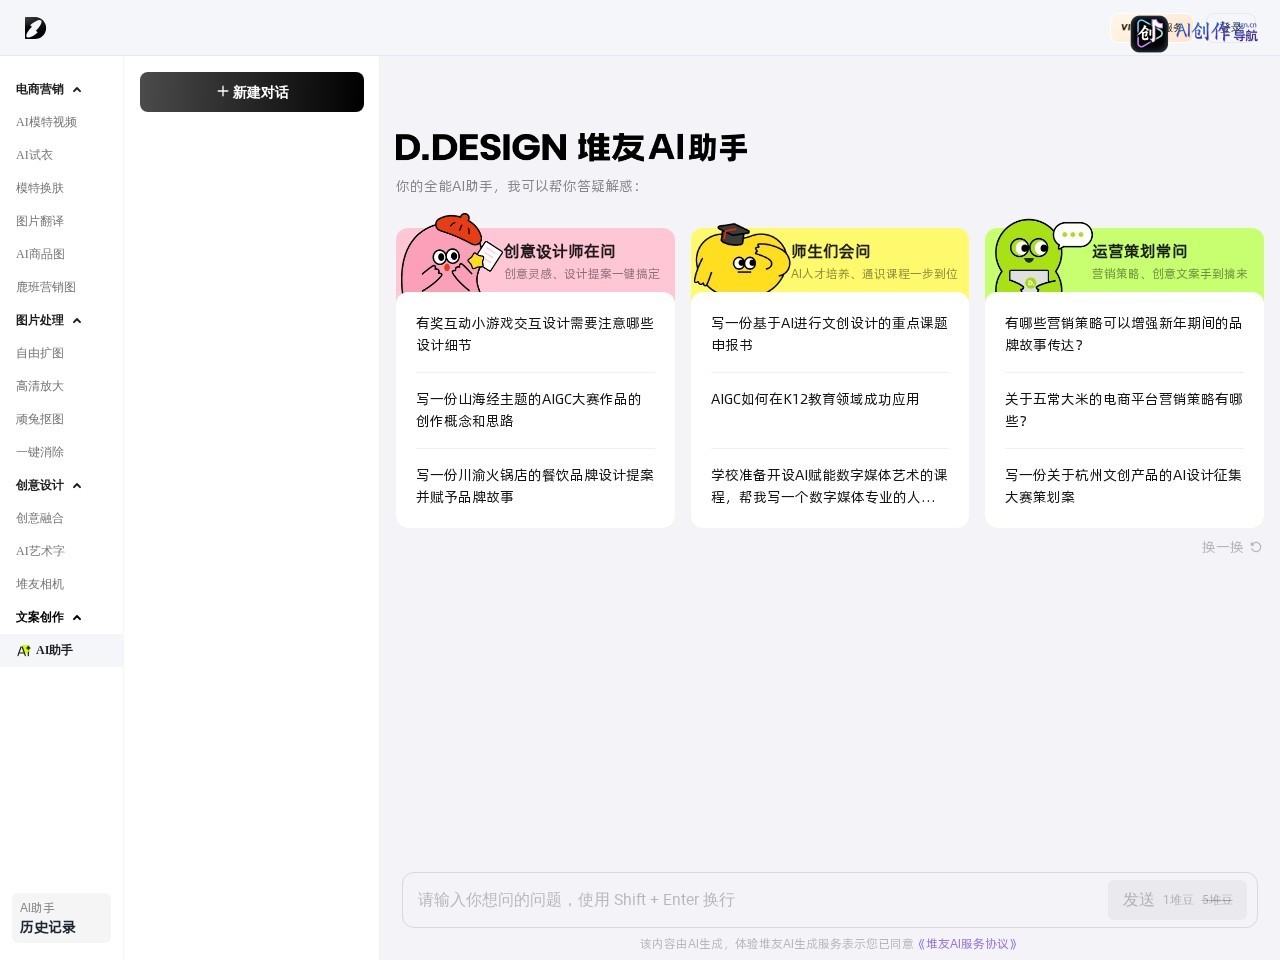Click the 发送 send button
Screen dimensions: 1280x960
tap(1177, 900)
